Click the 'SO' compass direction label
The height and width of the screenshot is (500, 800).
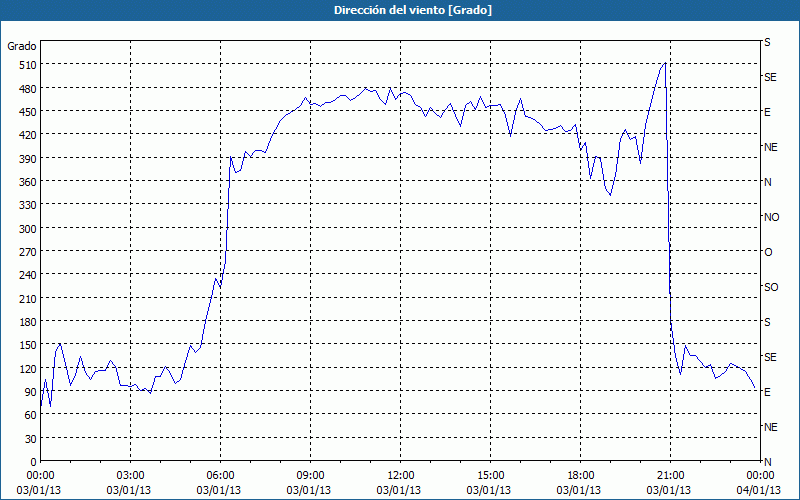point(771,288)
